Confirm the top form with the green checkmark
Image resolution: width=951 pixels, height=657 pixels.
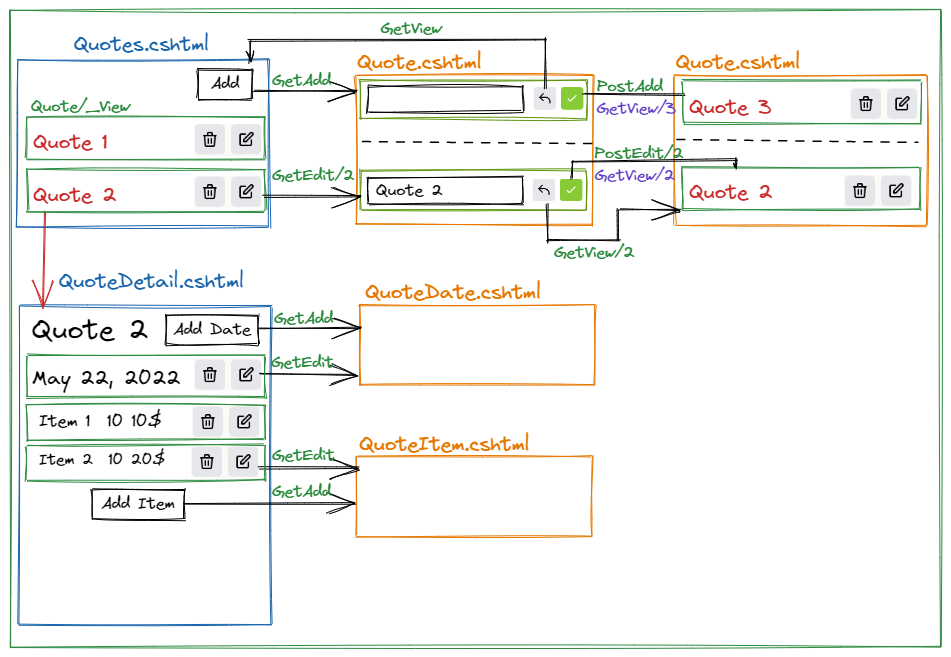click(571, 99)
